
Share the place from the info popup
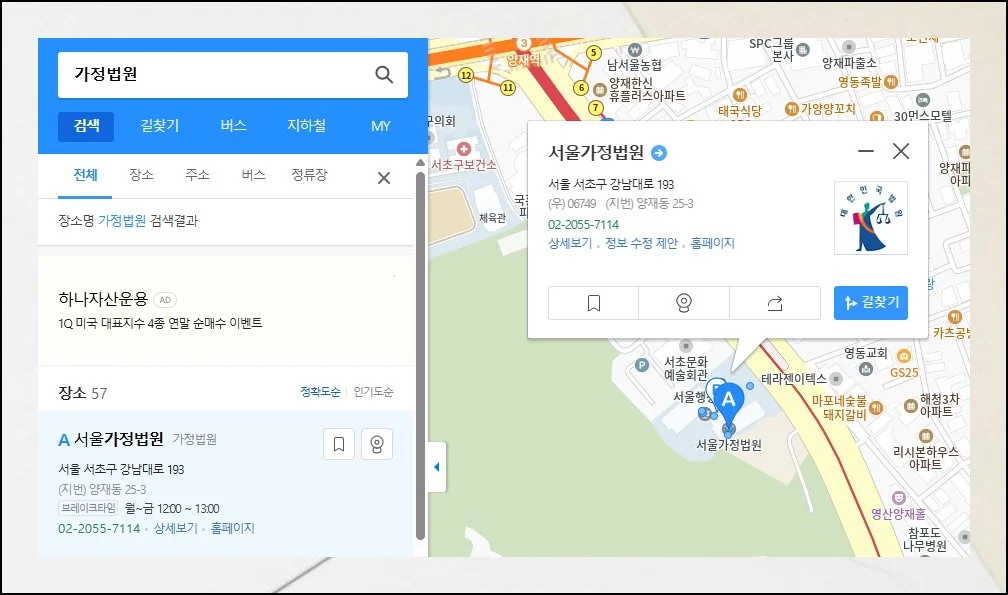775,303
